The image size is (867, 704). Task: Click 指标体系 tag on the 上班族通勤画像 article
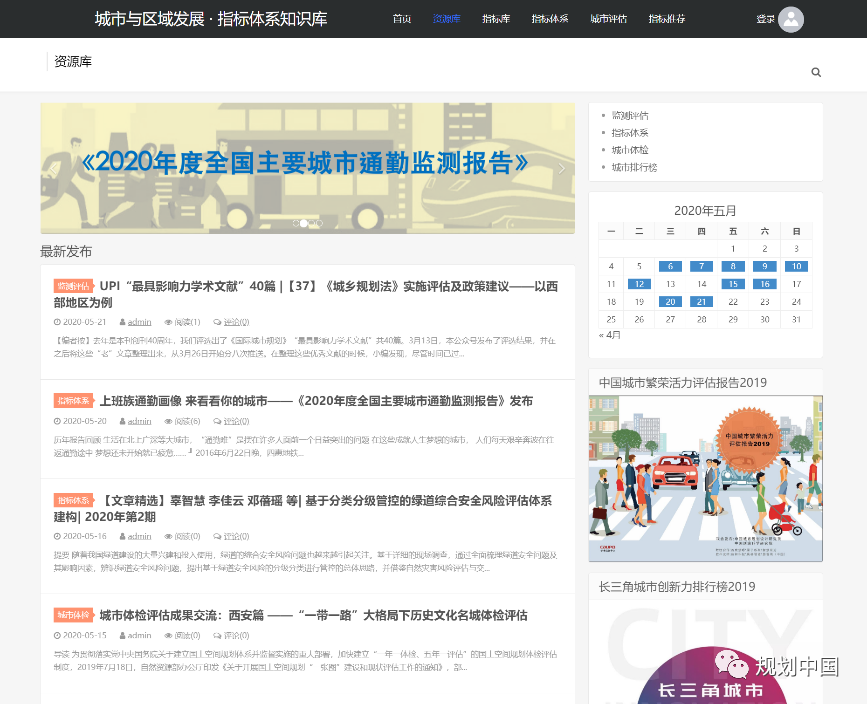[74, 401]
